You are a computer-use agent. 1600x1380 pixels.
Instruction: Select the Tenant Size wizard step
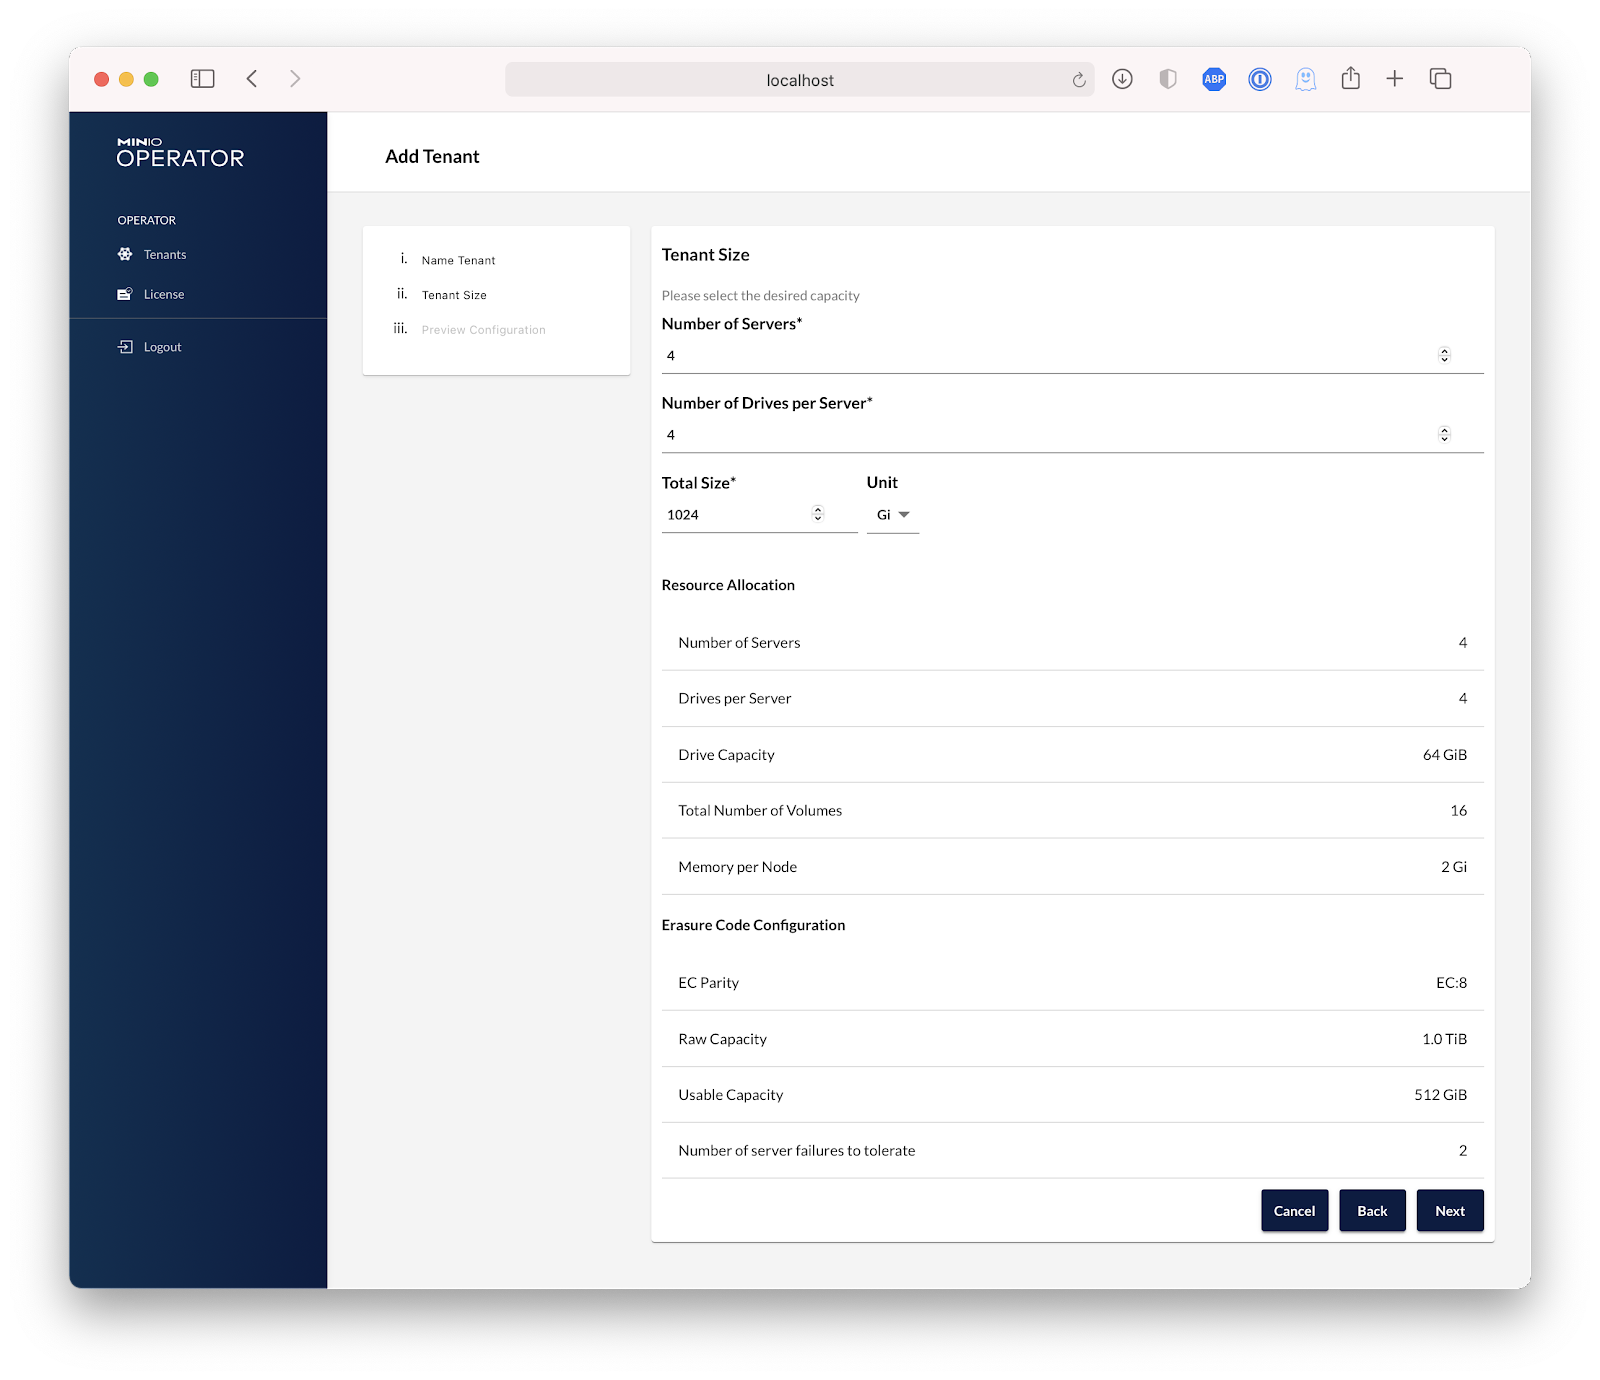pos(454,295)
